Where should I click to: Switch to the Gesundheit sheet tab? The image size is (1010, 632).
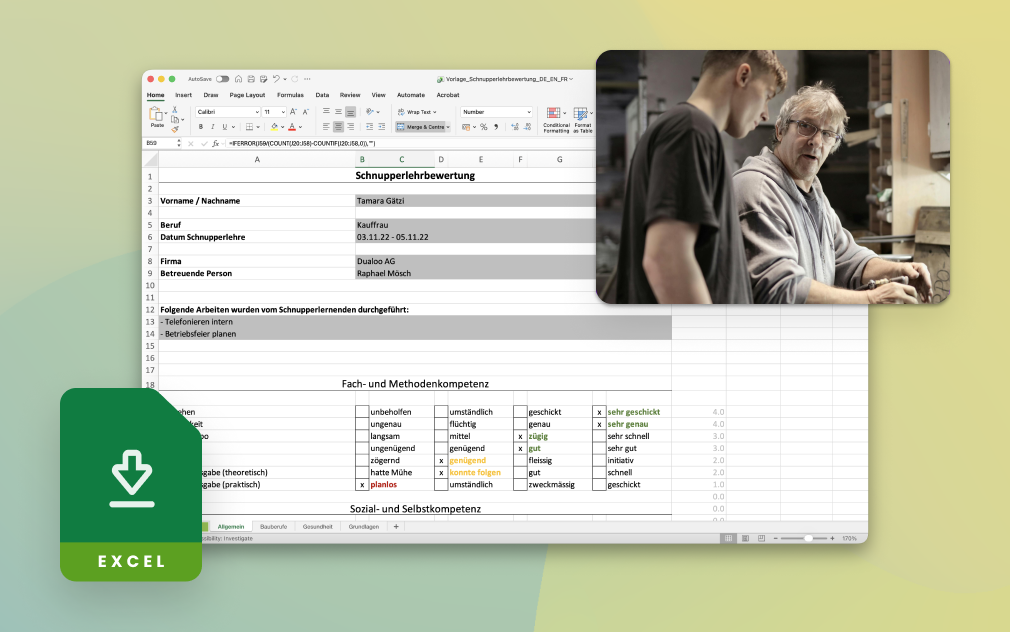pos(318,526)
